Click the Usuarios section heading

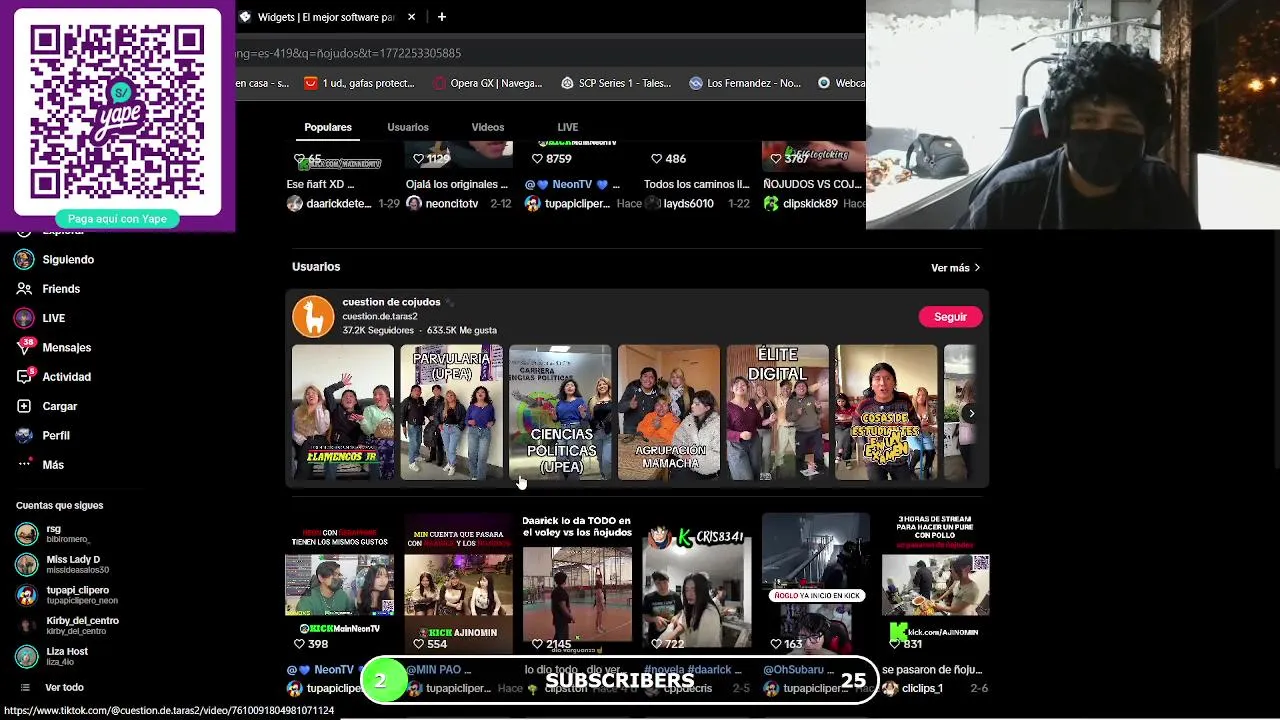point(316,267)
